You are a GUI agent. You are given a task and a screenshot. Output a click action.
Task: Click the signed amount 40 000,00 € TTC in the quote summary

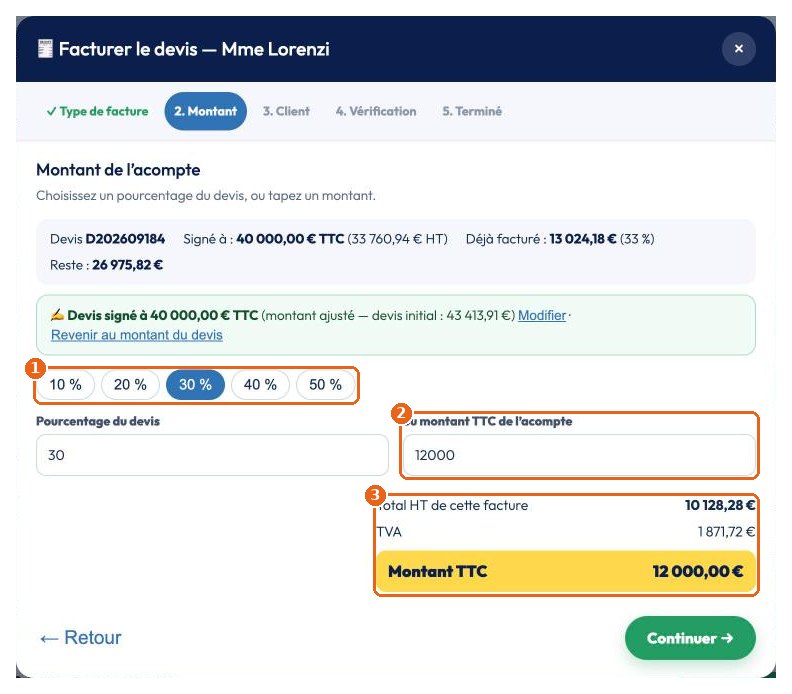click(x=290, y=239)
